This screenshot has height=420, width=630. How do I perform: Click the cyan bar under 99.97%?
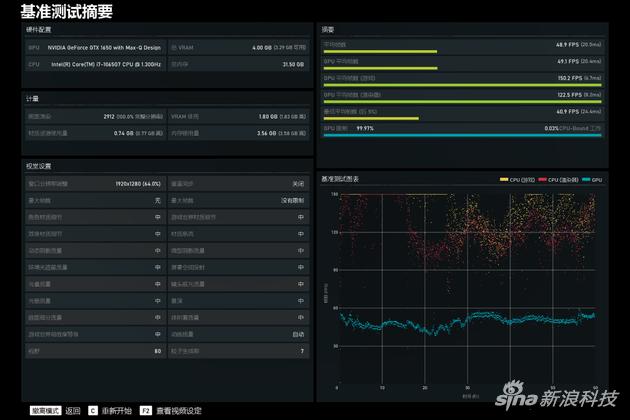462,135
